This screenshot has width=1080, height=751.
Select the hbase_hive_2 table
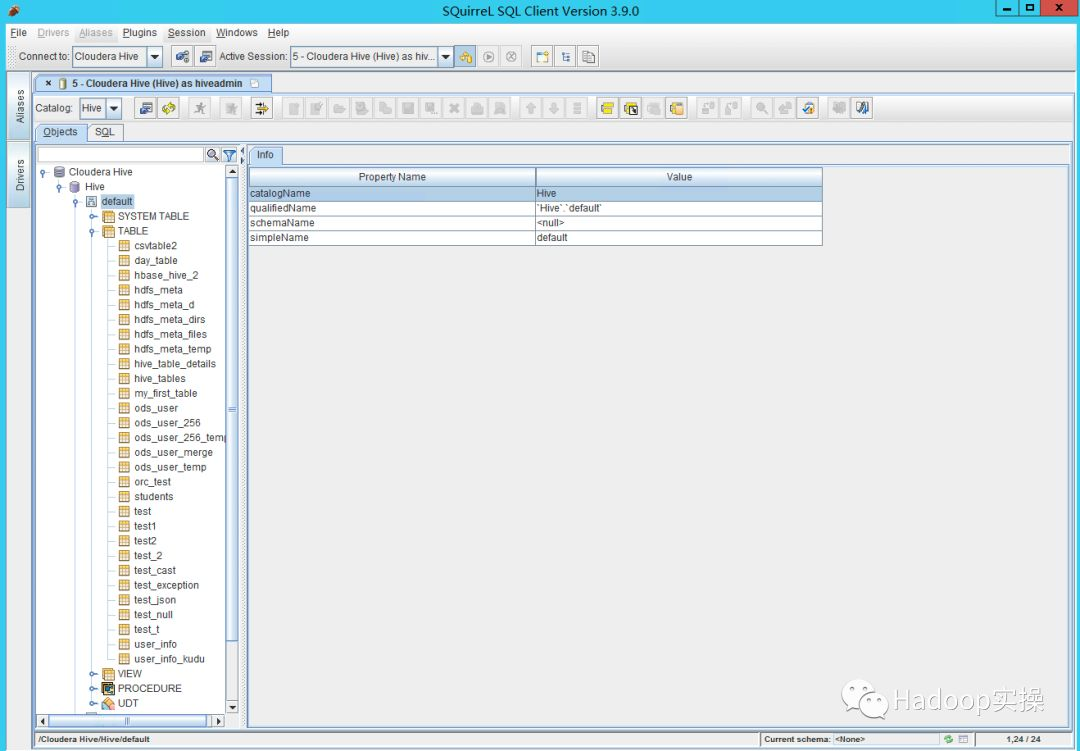click(166, 276)
